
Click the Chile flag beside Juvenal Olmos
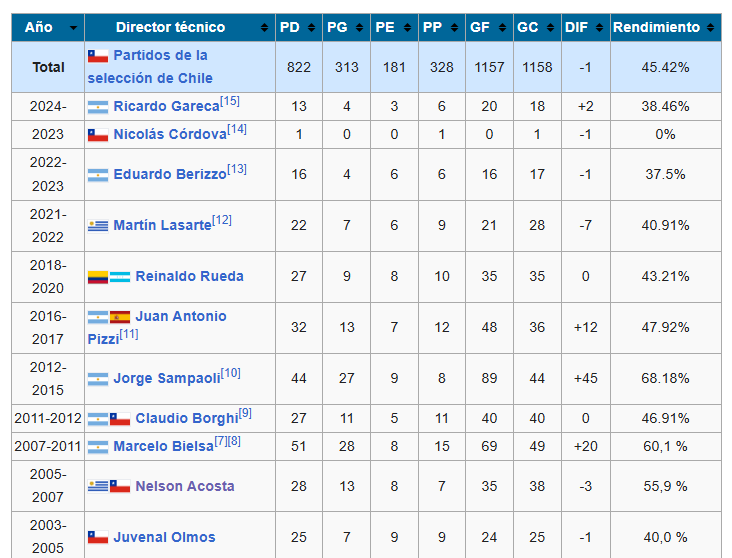97,537
